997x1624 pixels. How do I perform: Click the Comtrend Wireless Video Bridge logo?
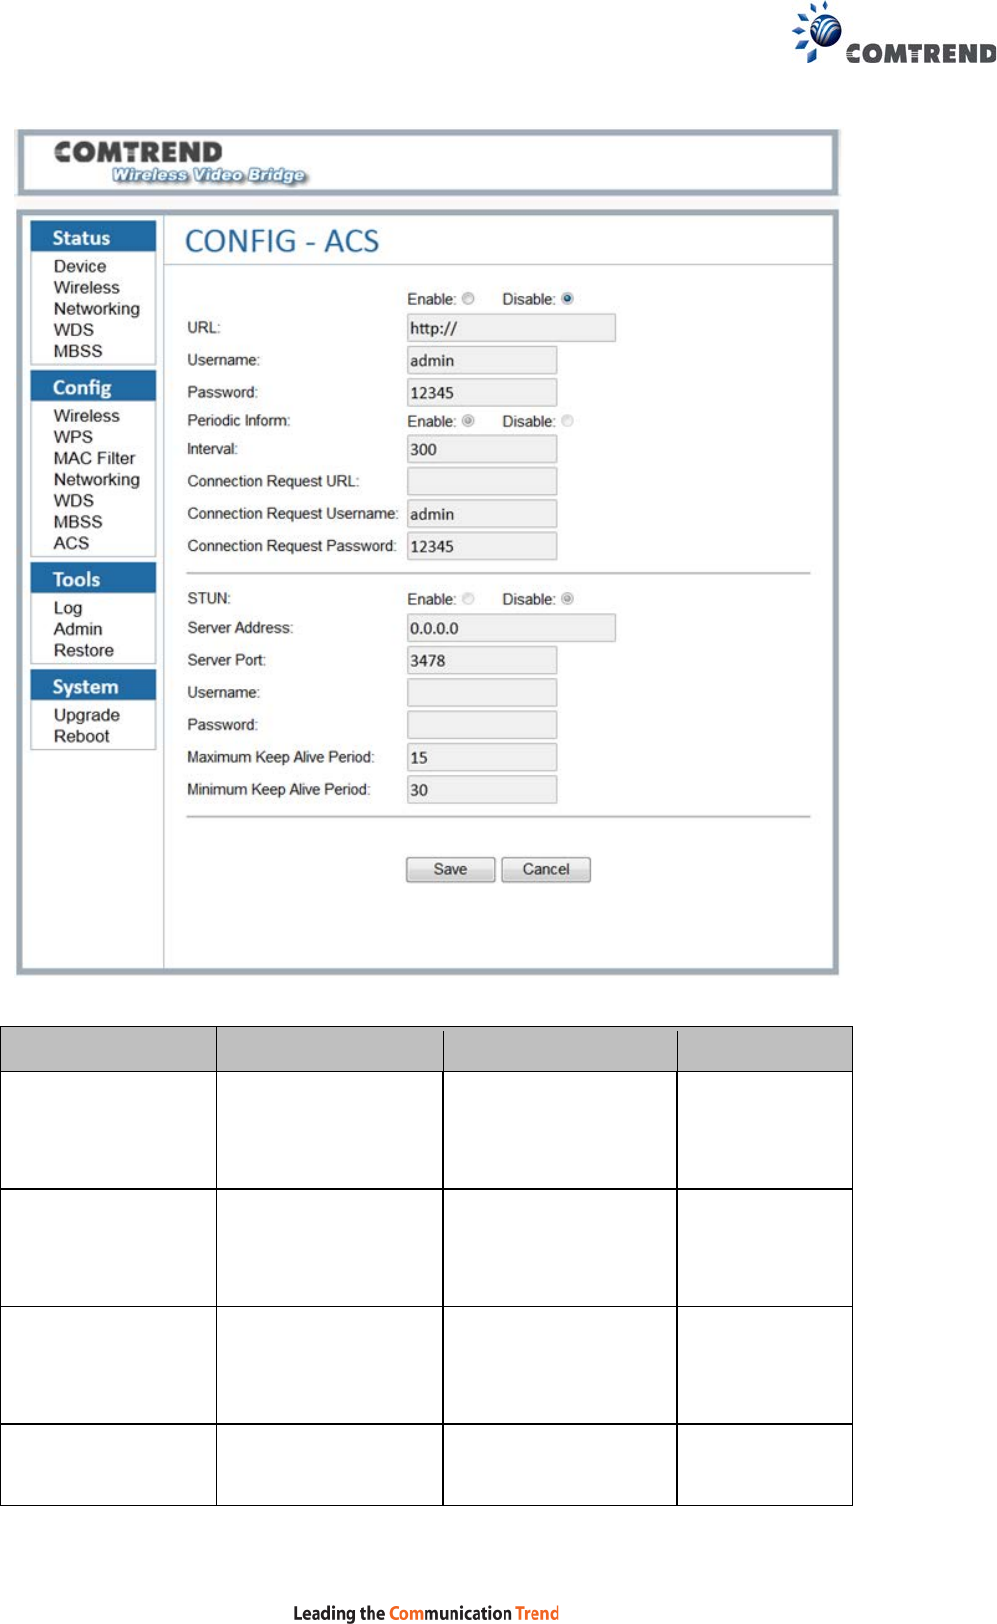[x=180, y=162]
